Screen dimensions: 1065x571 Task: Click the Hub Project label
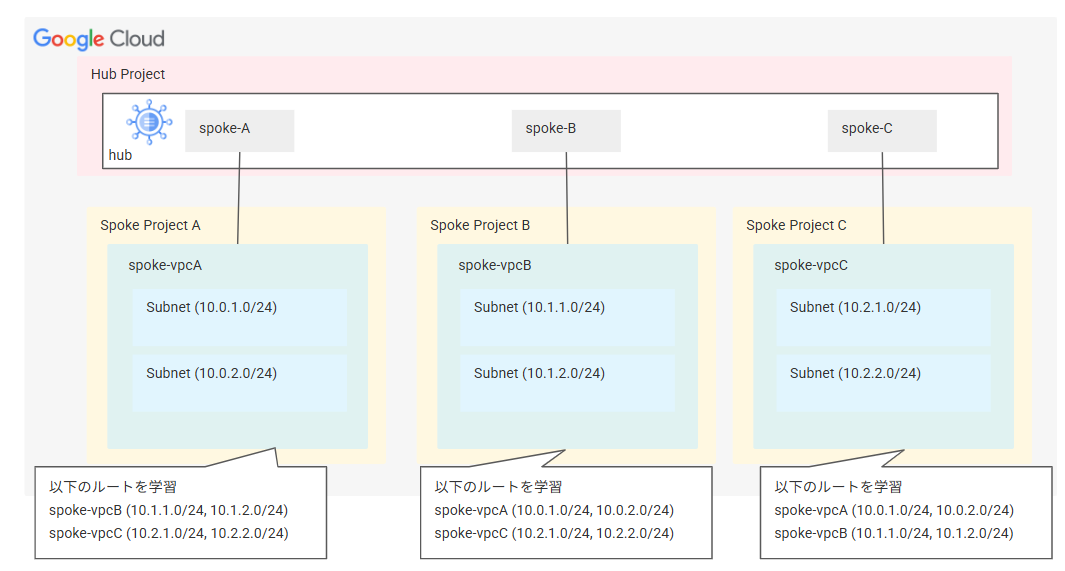[128, 74]
